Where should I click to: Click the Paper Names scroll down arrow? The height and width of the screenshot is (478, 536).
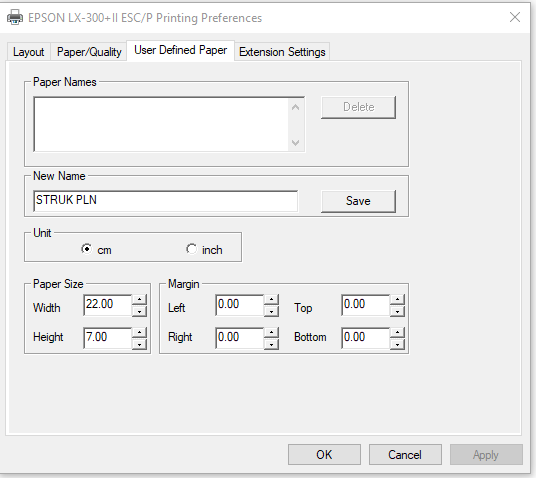point(296,142)
